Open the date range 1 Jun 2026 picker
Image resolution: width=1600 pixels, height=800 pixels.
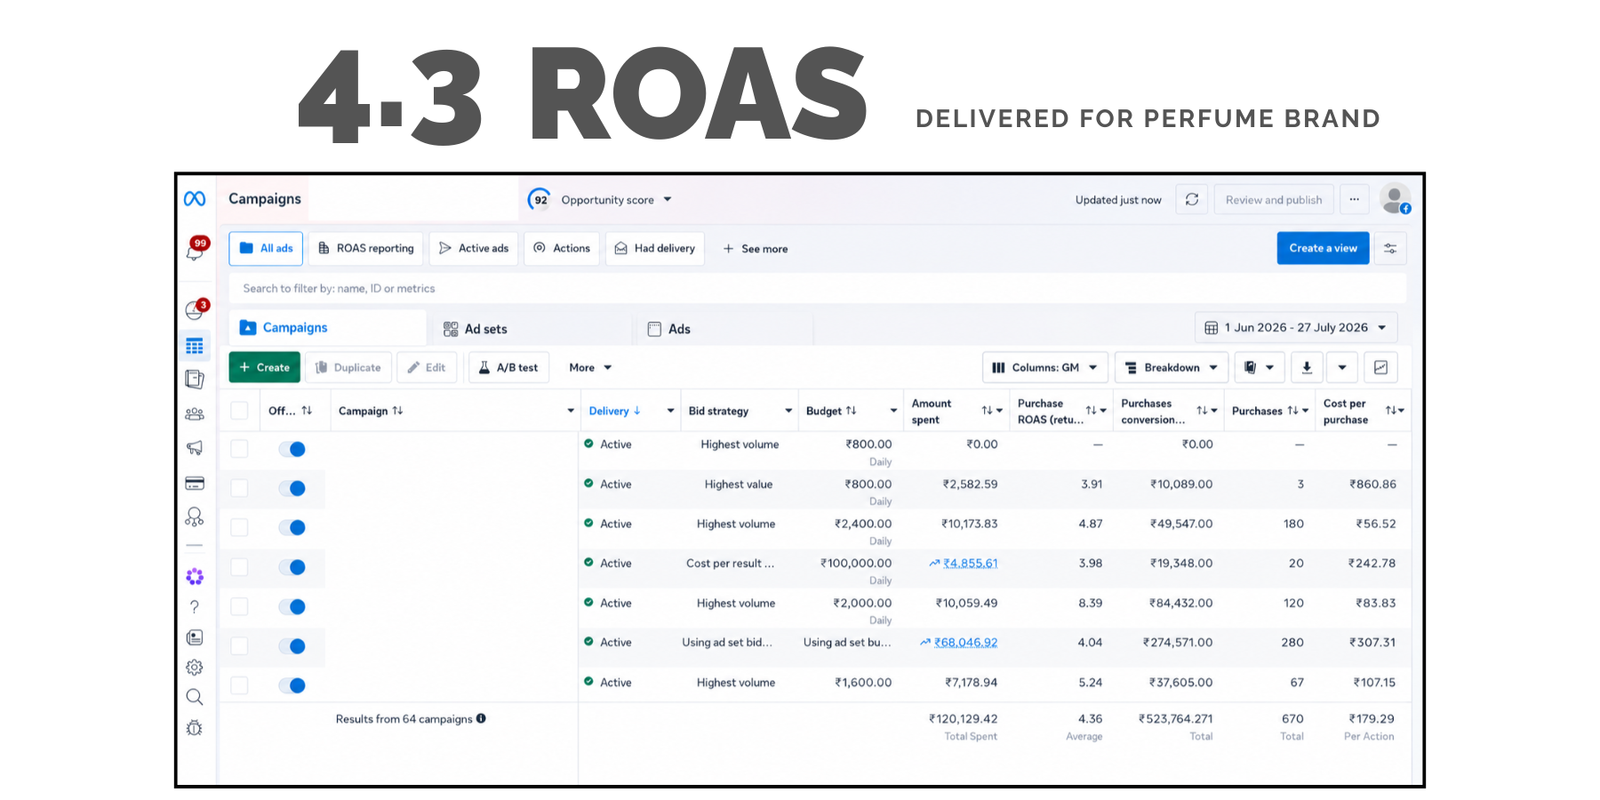click(1296, 328)
